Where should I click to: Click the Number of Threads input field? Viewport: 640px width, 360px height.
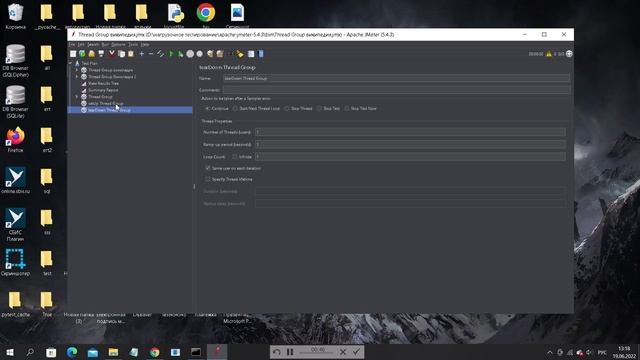click(410, 132)
